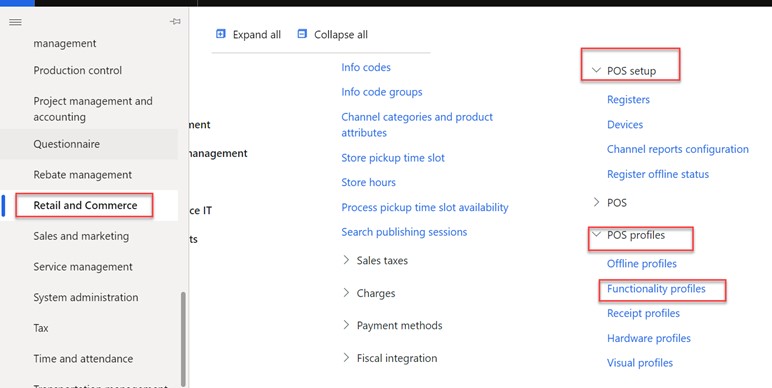Click the Expand all plus icon
Screen dimensions: 772x388
point(221,34)
